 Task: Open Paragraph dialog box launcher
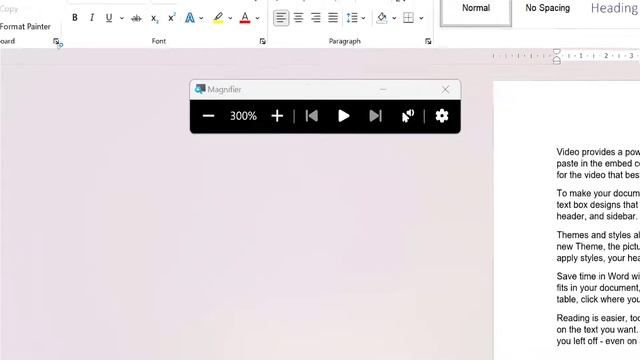428,41
